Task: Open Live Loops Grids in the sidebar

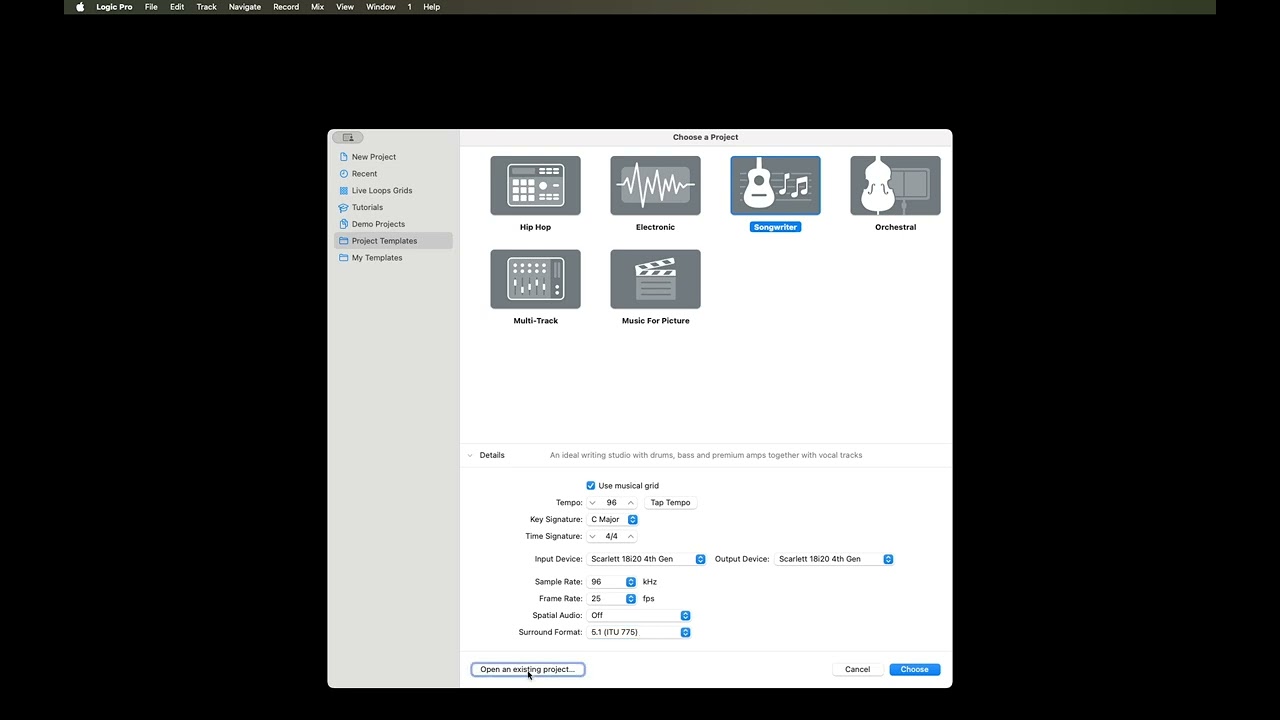Action: coord(382,190)
